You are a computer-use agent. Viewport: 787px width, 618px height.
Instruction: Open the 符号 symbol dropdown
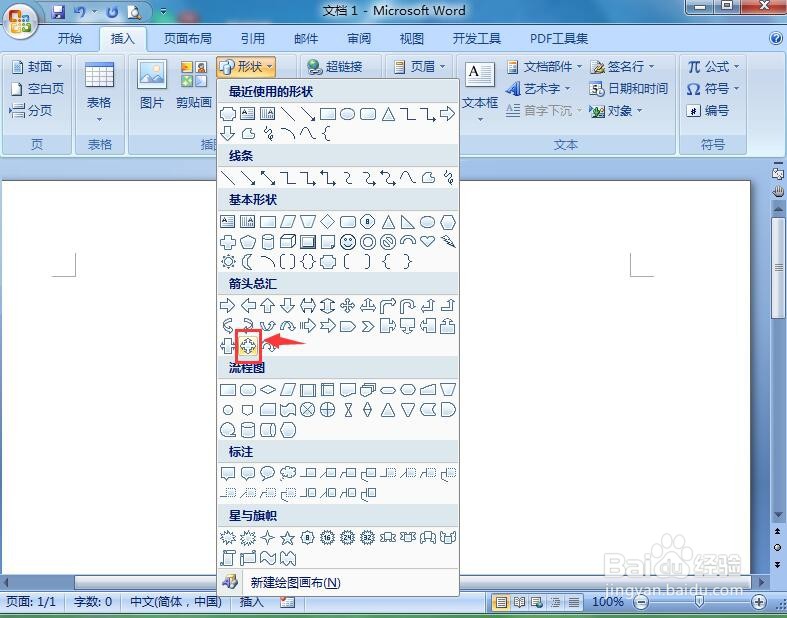tap(713, 89)
